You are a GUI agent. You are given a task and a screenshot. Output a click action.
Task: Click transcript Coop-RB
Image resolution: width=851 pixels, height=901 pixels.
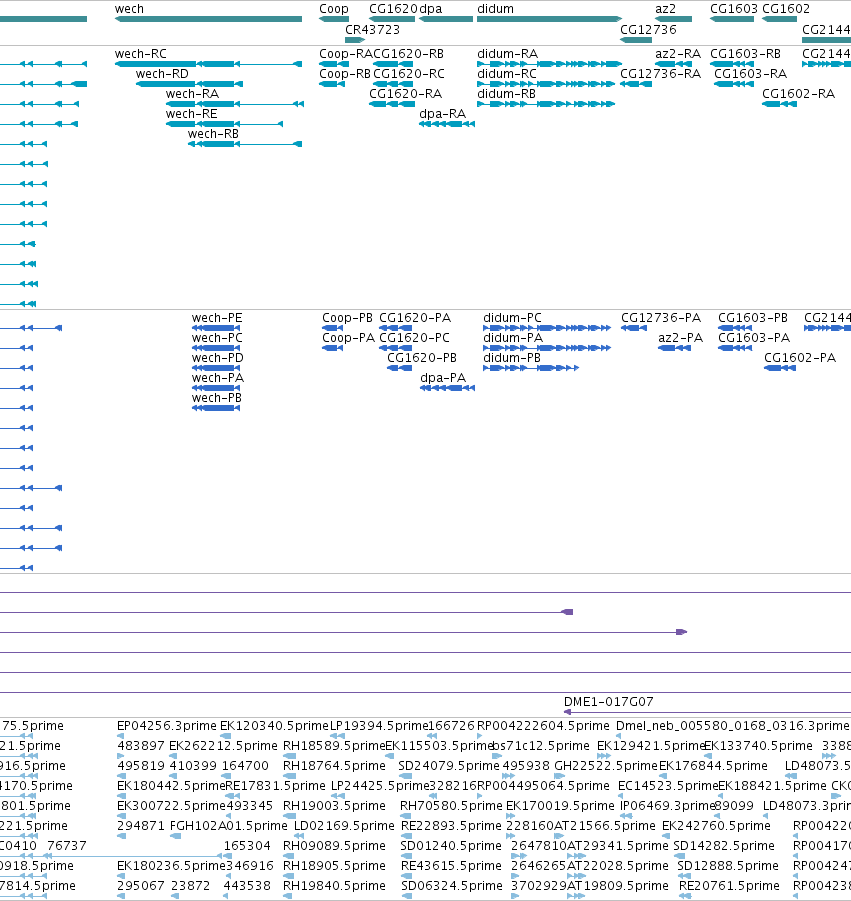pos(345,74)
